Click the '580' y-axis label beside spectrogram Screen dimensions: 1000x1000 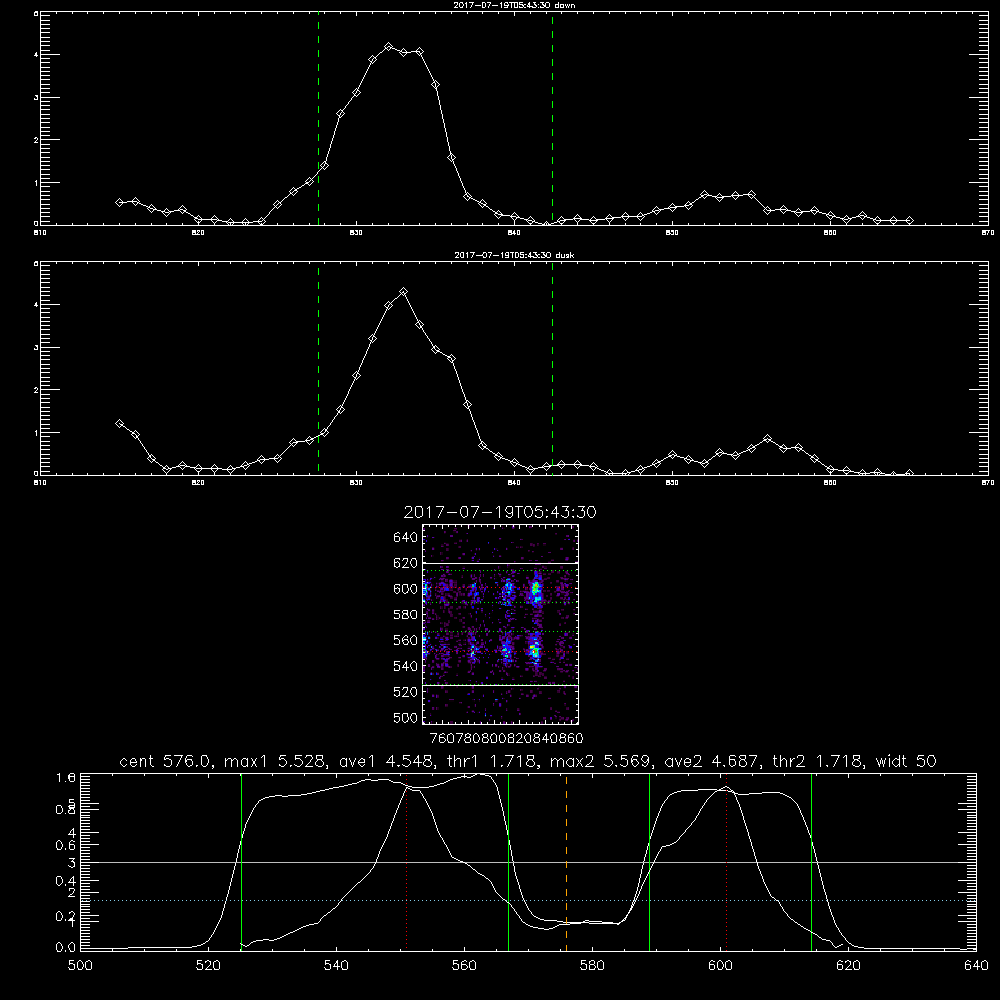pyautogui.click(x=406, y=615)
